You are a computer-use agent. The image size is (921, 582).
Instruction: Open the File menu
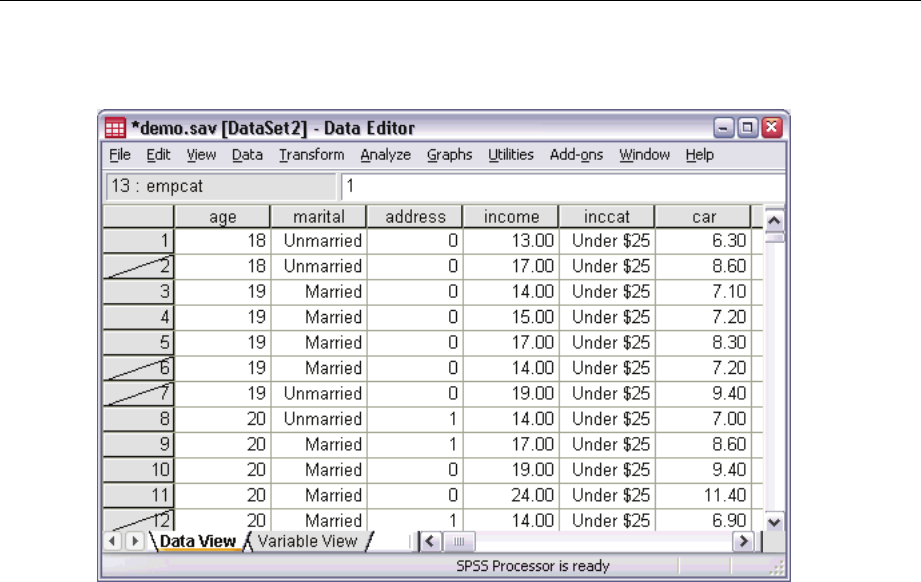click(x=120, y=154)
